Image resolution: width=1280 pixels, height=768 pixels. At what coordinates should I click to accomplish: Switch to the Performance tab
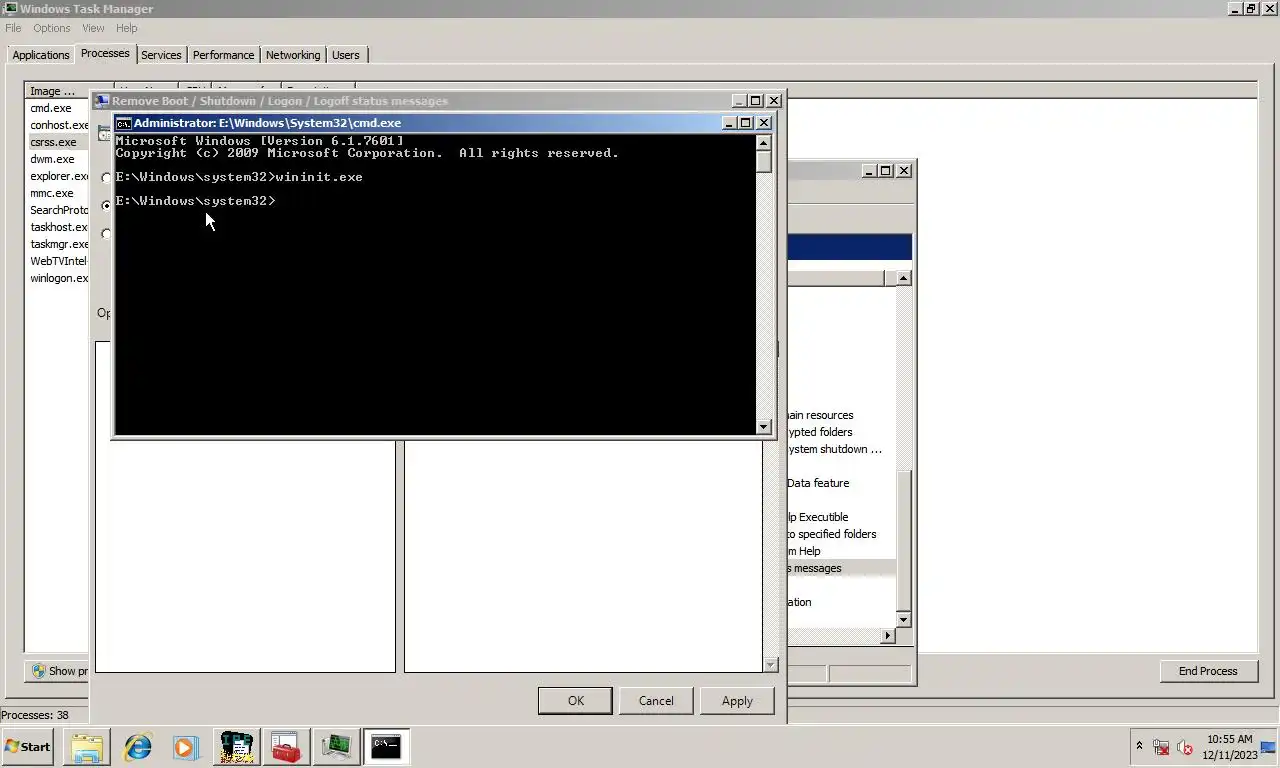(223, 55)
